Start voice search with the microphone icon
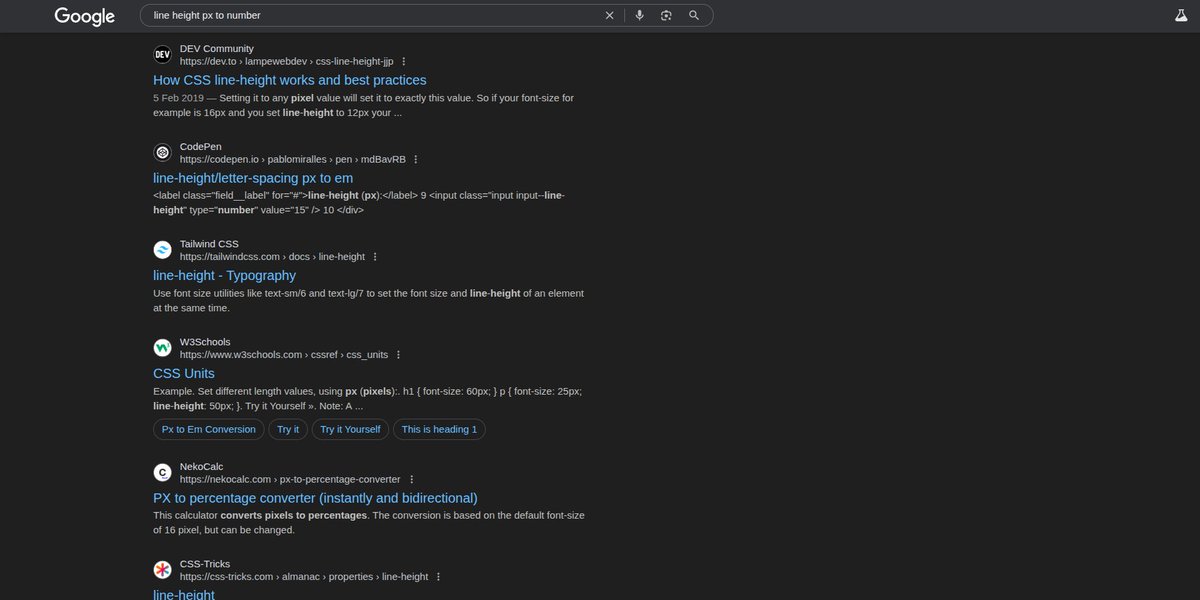This screenshot has width=1200, height=600. 639,15
